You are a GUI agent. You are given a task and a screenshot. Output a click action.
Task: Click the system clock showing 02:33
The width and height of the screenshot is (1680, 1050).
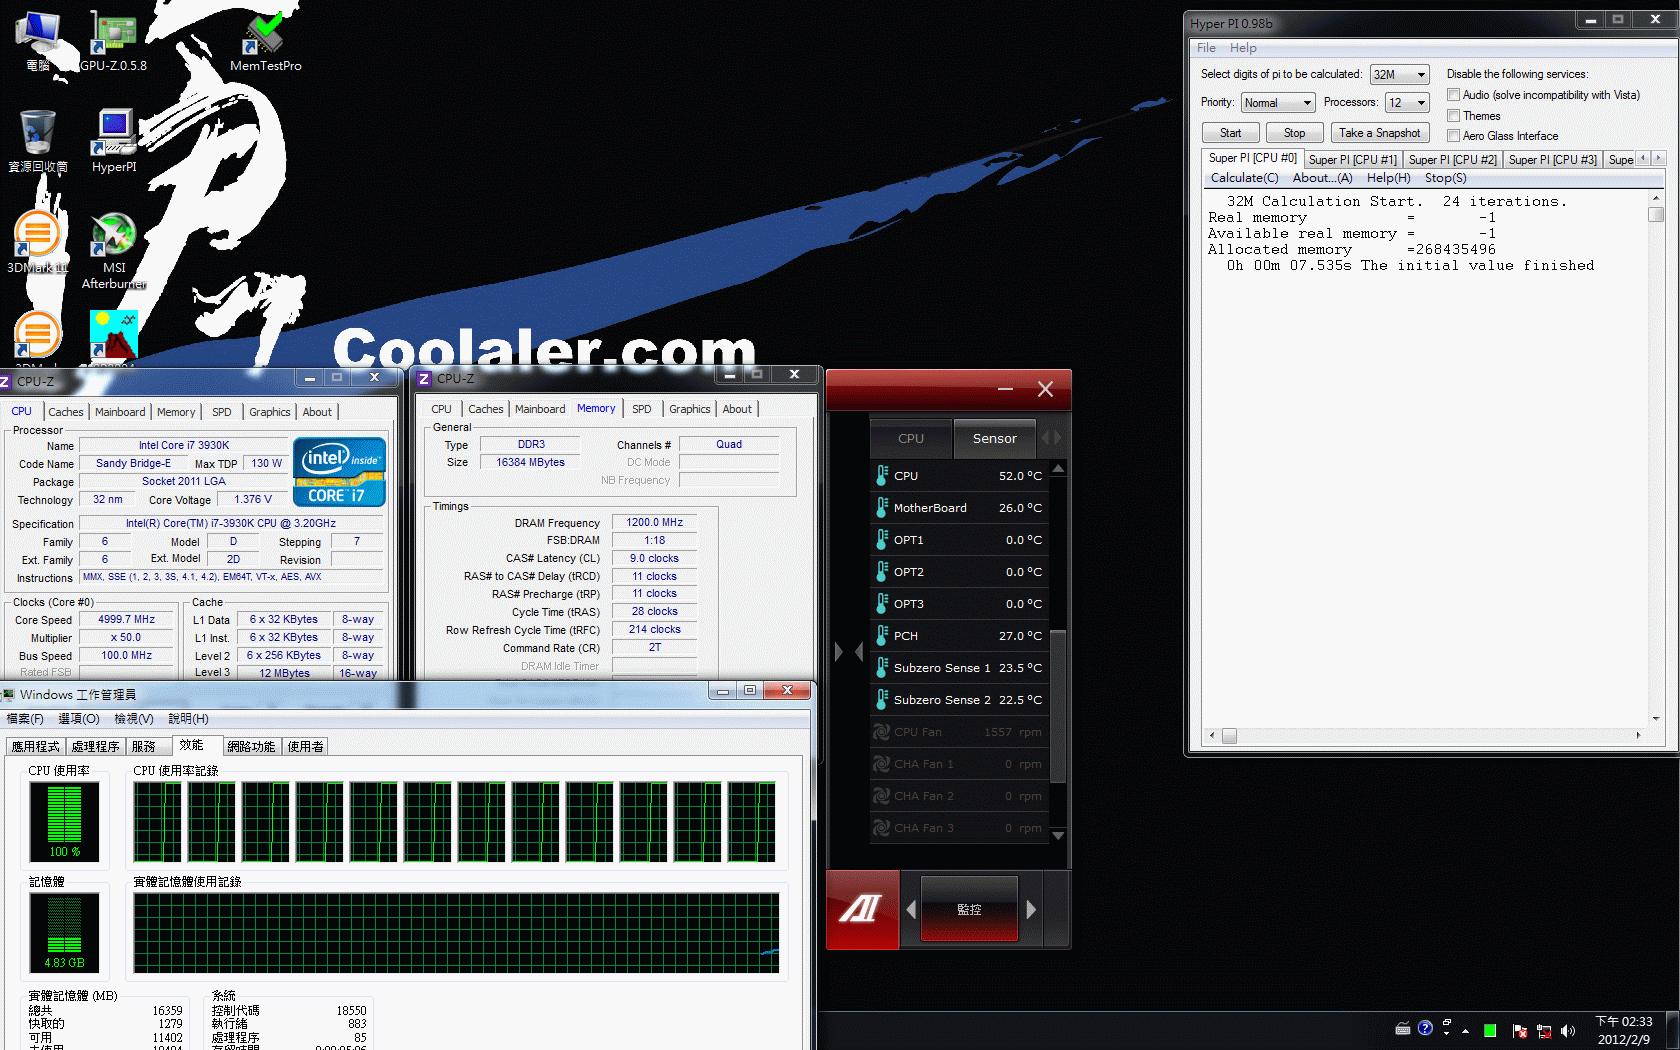pyautogui.click(x=1624, y=1030)
